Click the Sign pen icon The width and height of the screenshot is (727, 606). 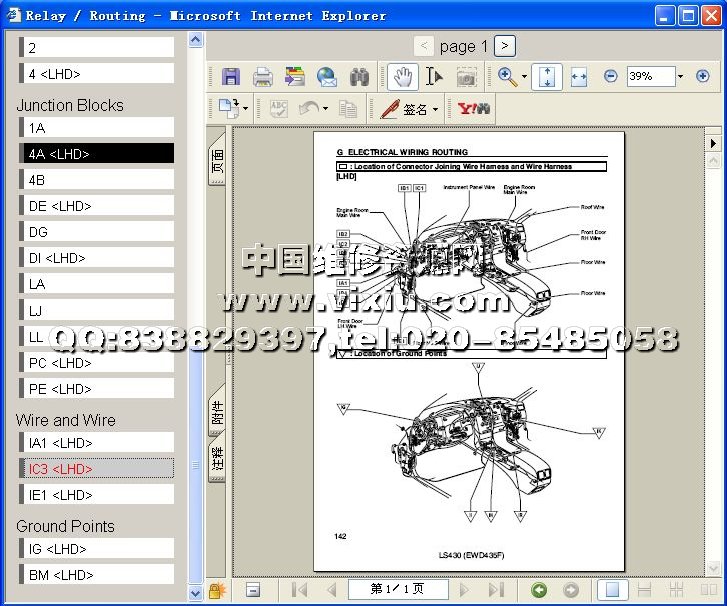pyautogui.click(x=390, y=109)
